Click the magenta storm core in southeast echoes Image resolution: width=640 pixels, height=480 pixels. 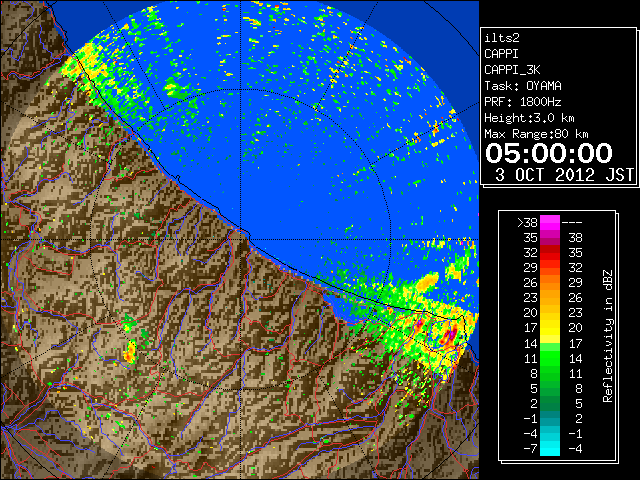(451, 335)
